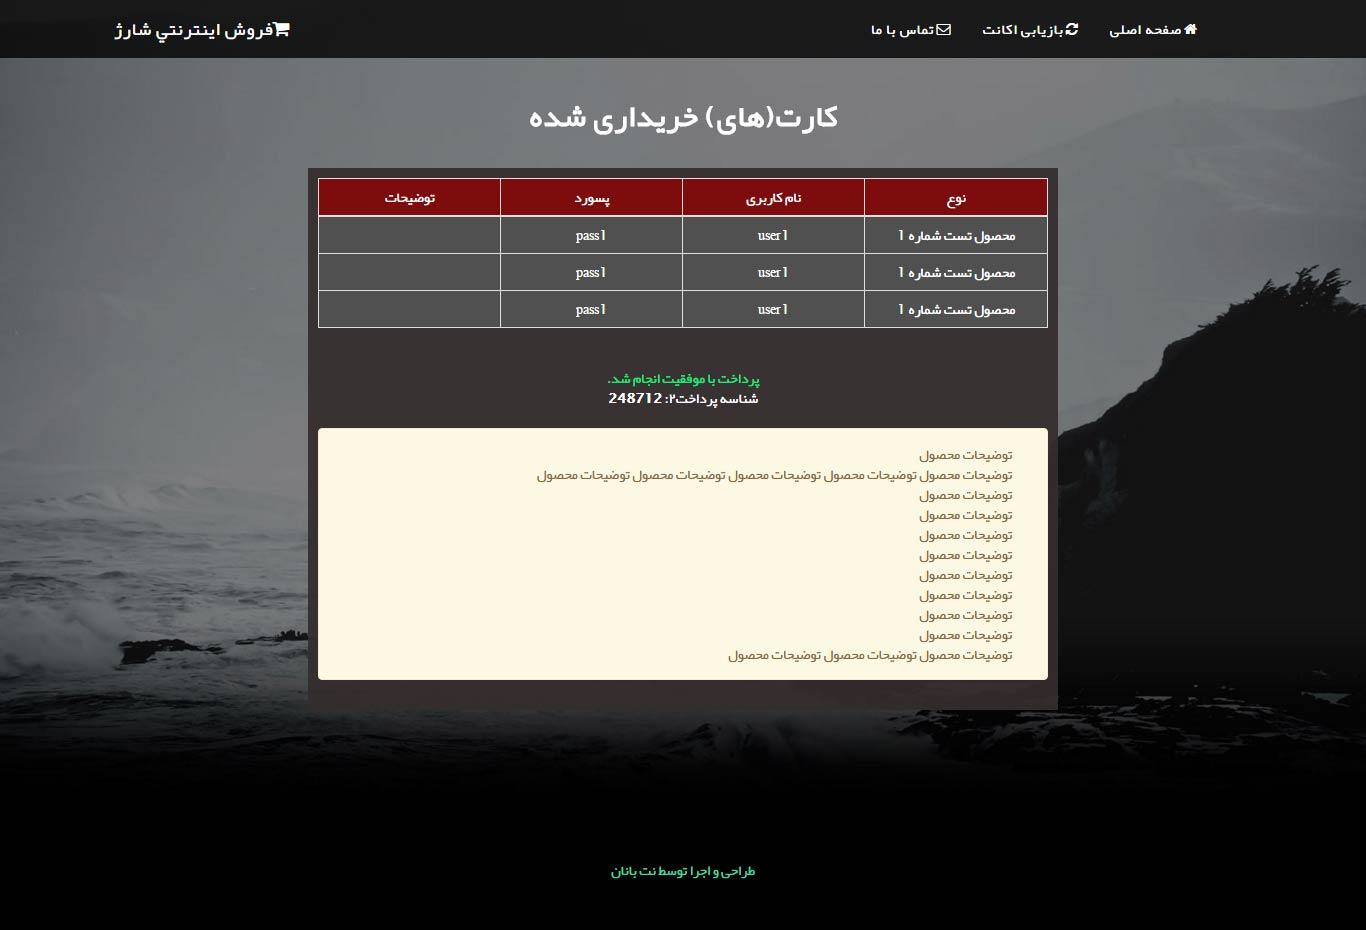Click product name in the third table row
Screen dimensions: 1366x930
tap(956, 310)
